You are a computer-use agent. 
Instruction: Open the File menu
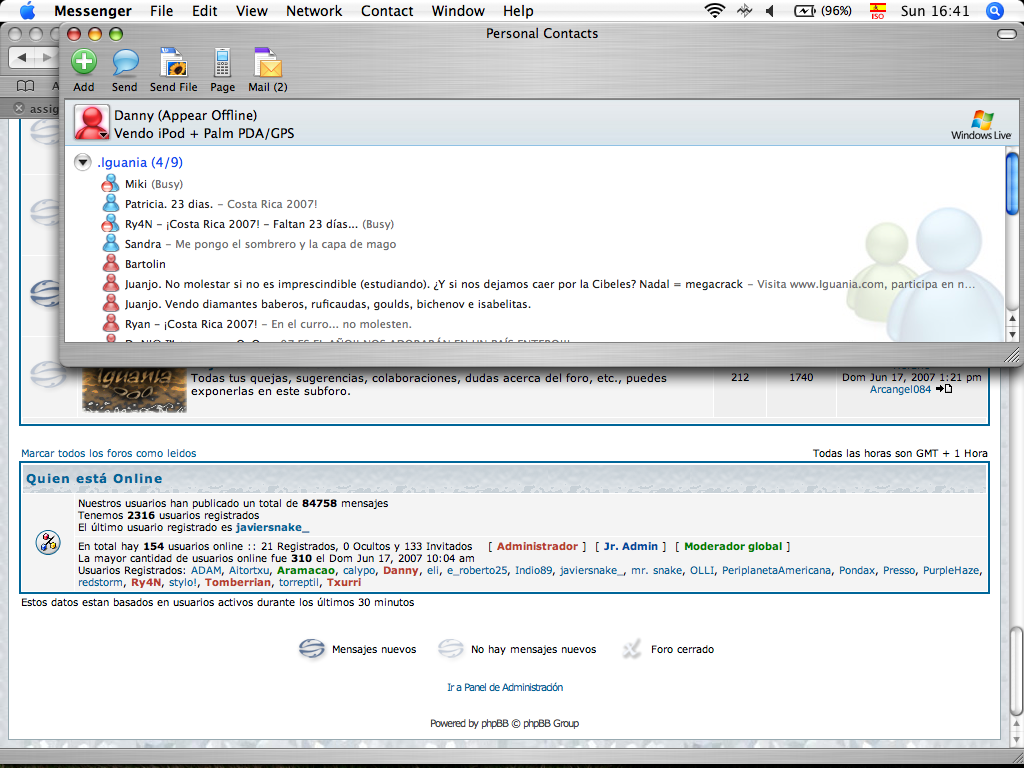click(161, 11)
